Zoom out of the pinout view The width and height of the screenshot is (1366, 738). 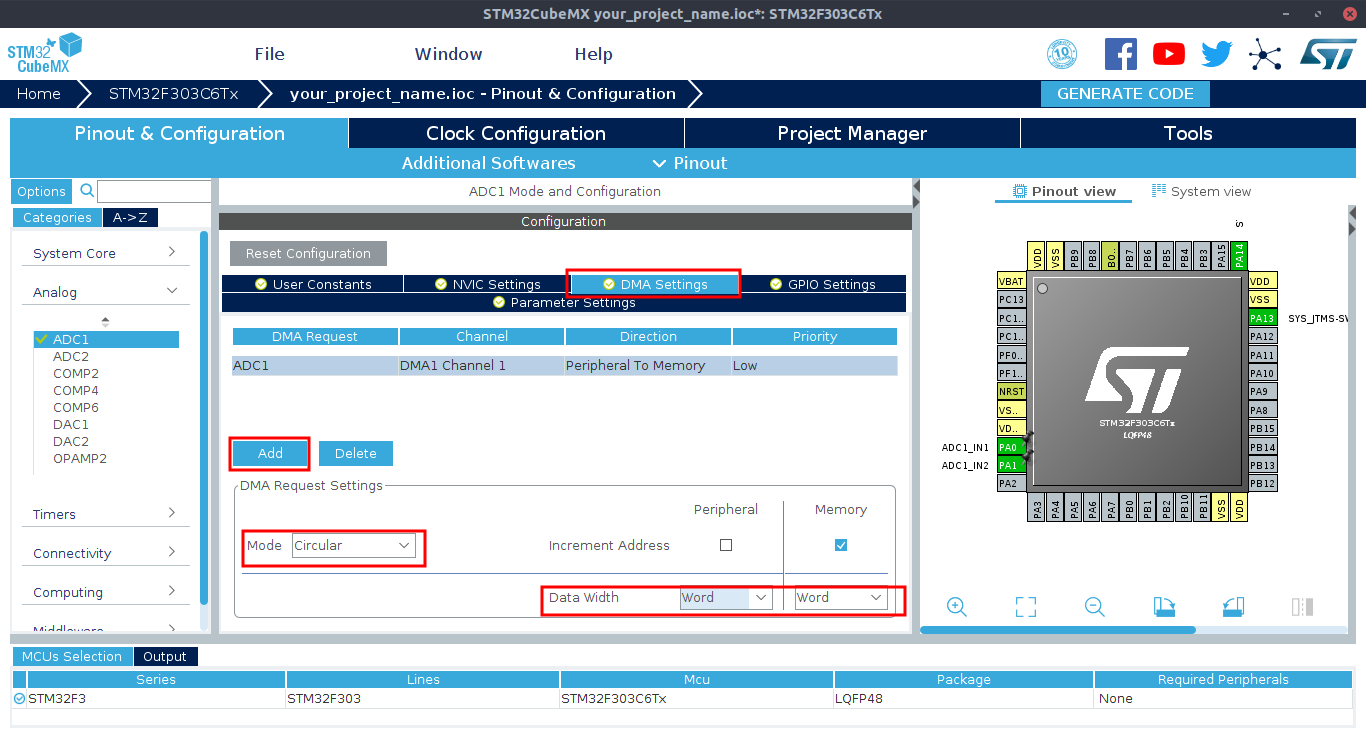(1094, 607)
